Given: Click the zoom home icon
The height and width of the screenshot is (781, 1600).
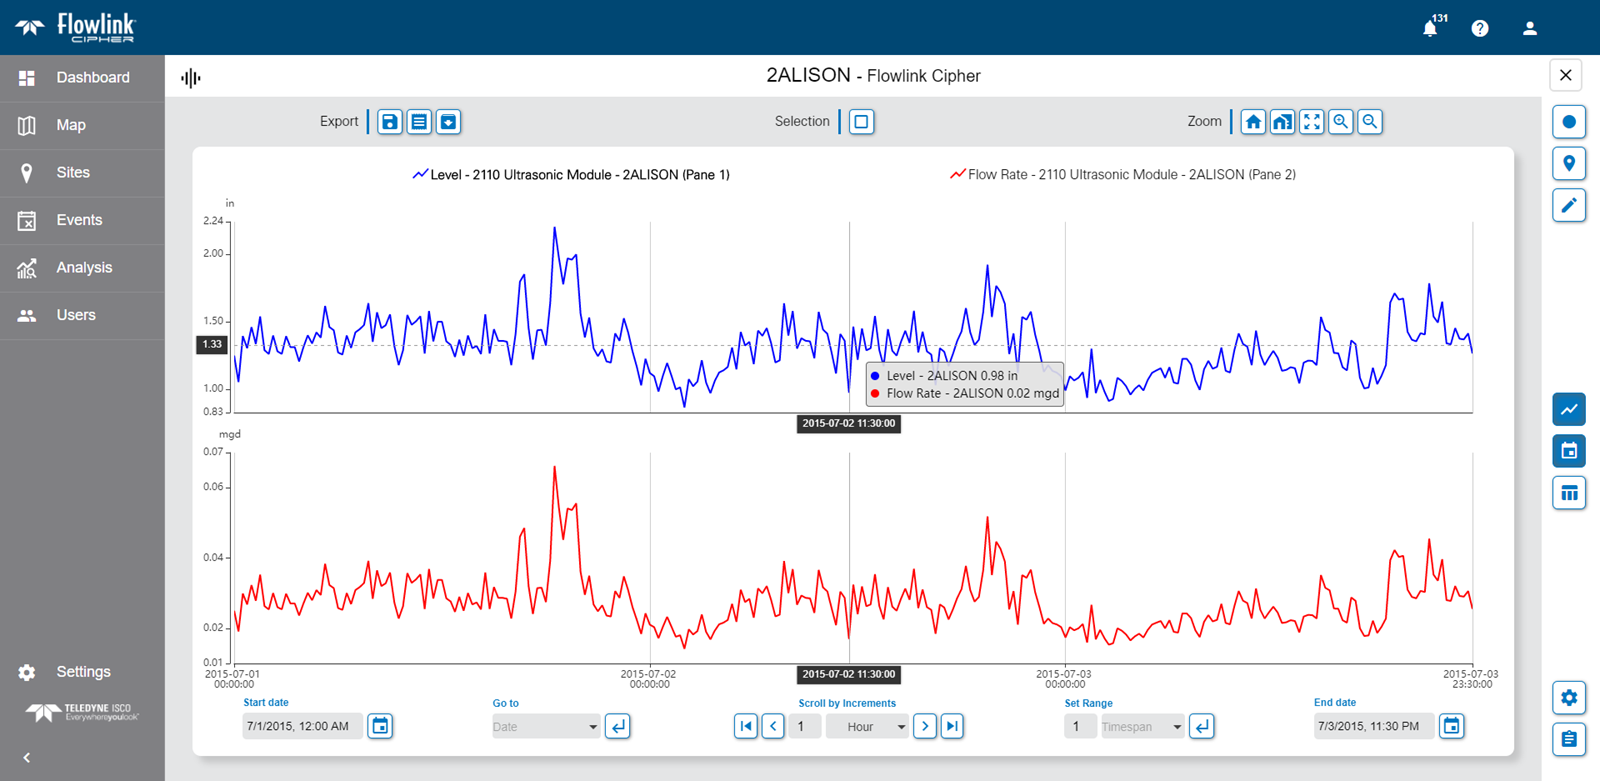Looking at the screenshot, I should [1253, 122].
